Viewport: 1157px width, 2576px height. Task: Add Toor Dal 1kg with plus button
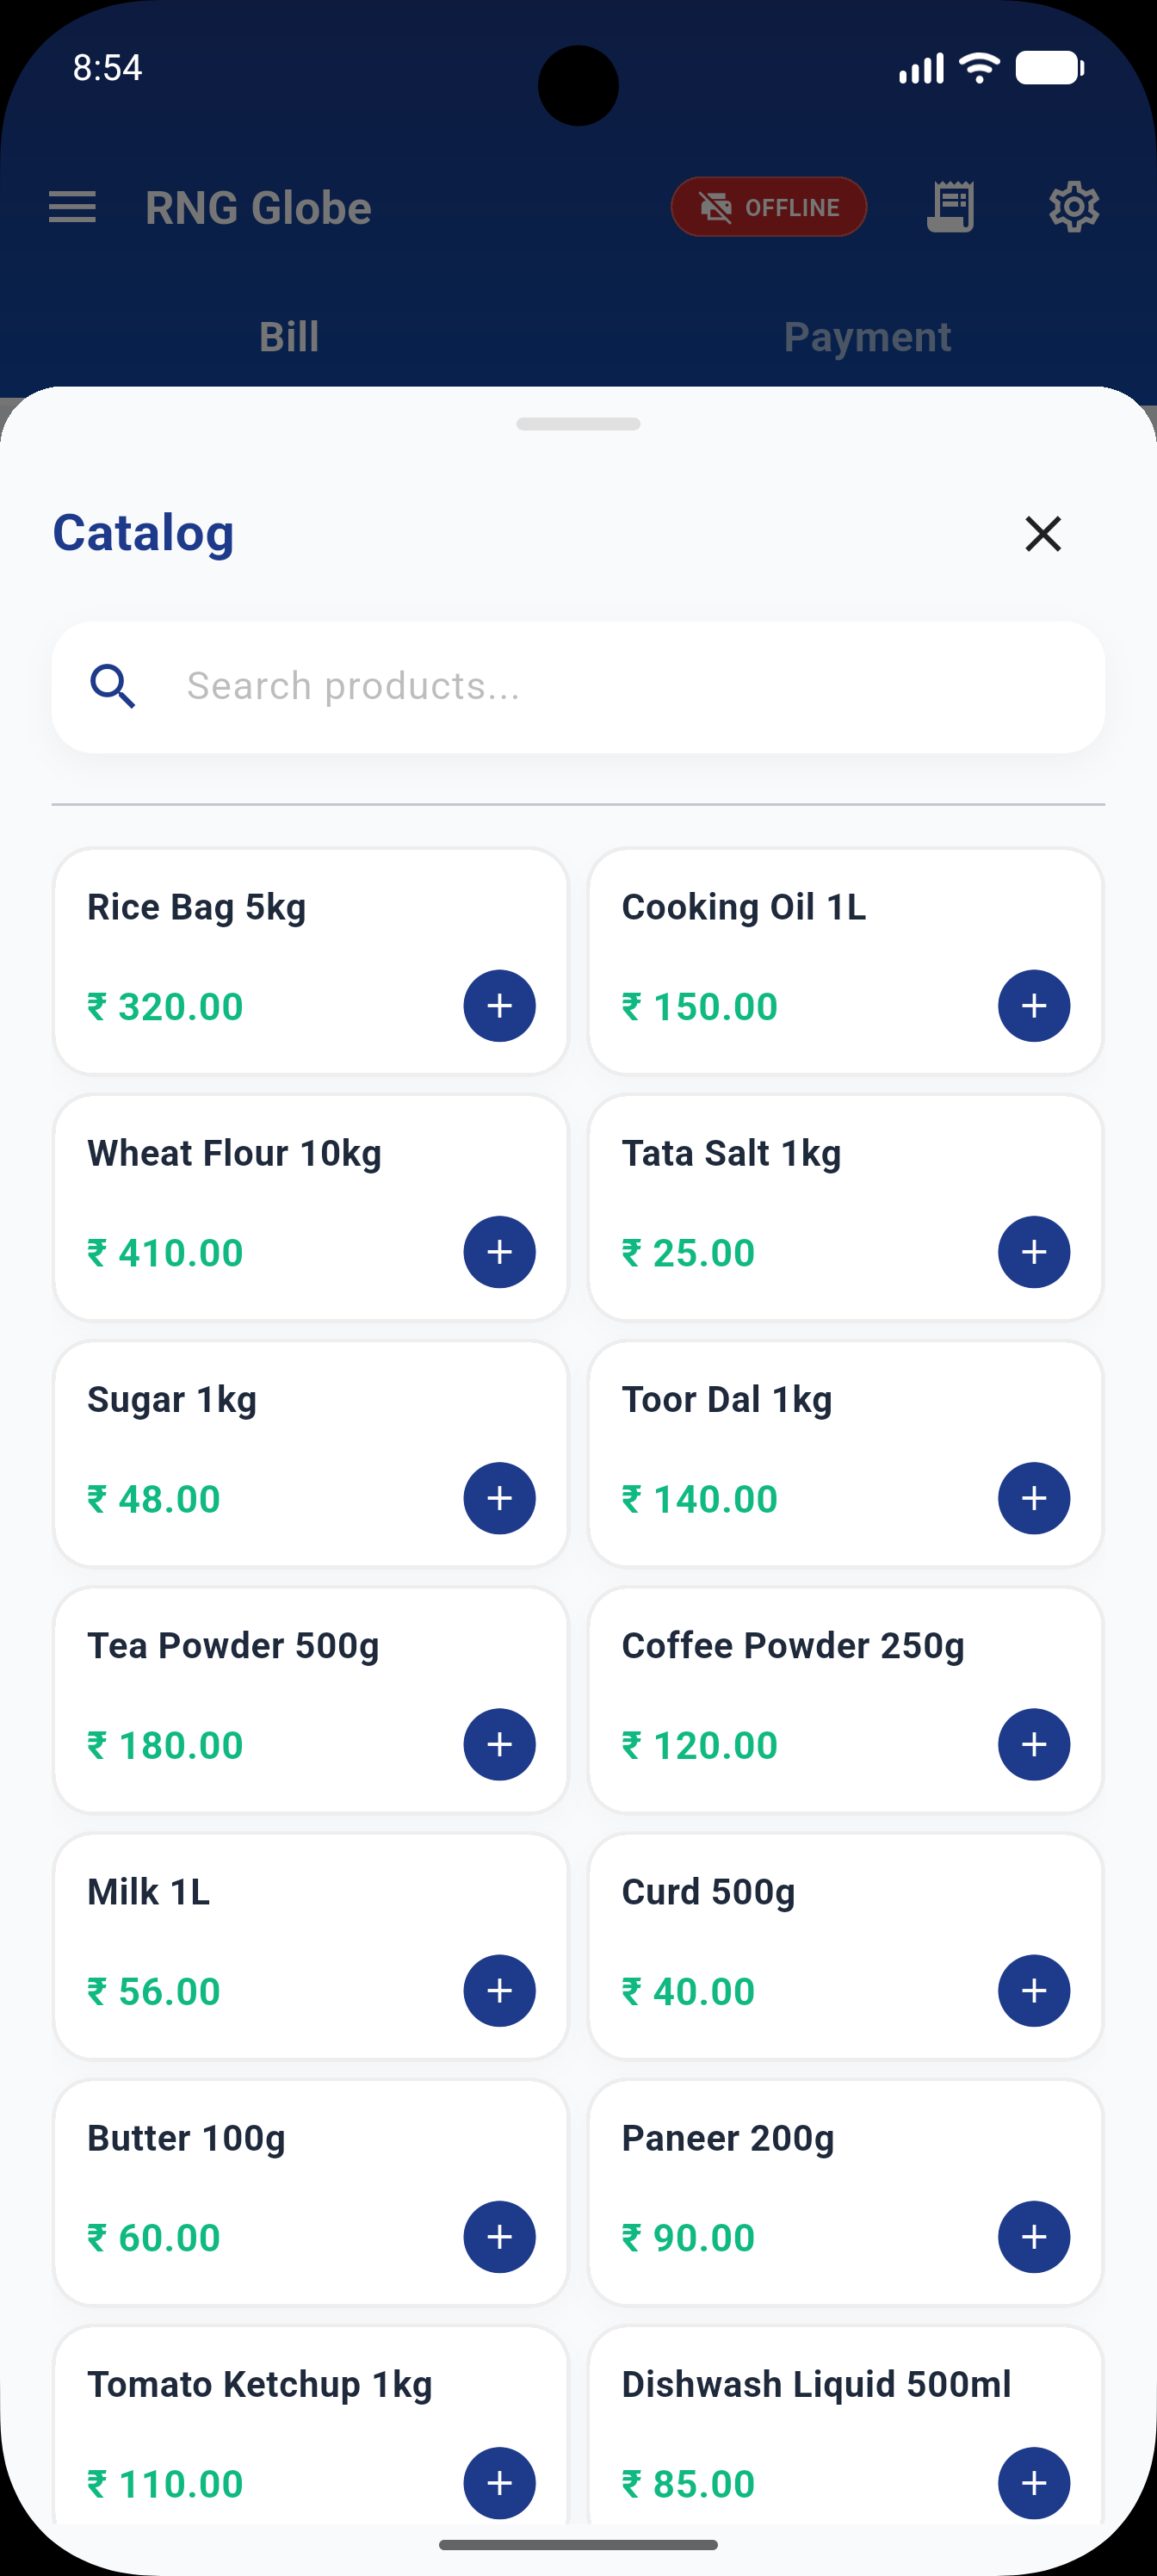tap(1034, 1498)
